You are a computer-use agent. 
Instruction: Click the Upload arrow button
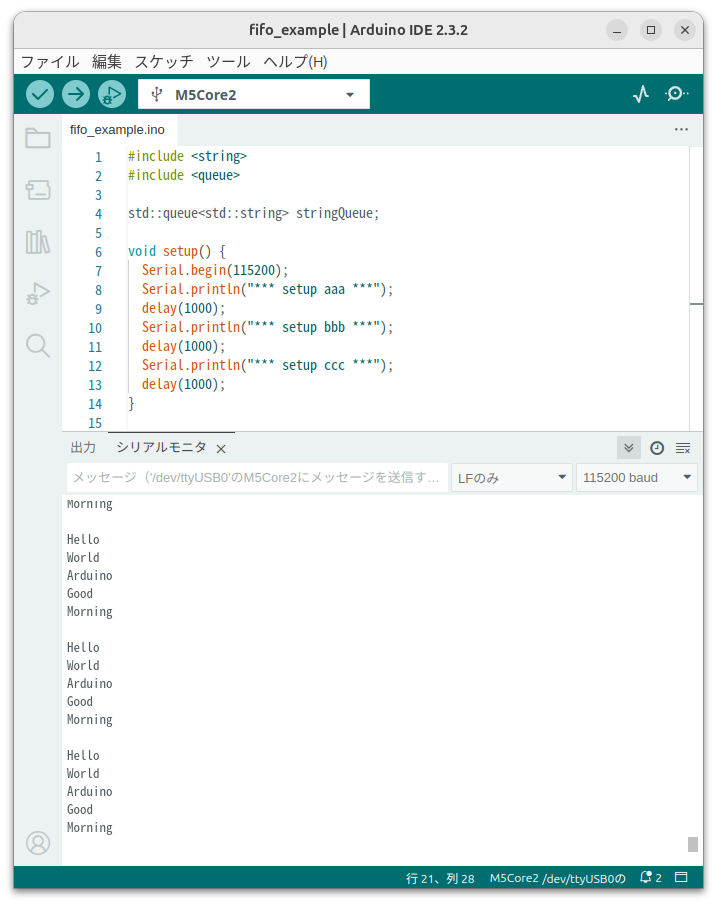click(76, 94)
